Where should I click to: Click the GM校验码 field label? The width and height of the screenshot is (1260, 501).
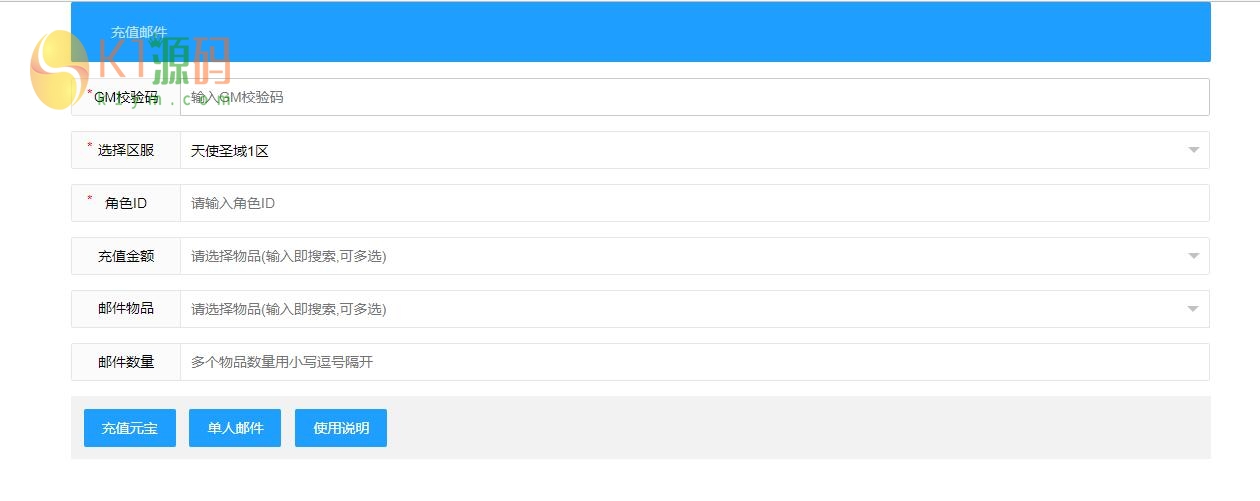(x=126, y=97)
